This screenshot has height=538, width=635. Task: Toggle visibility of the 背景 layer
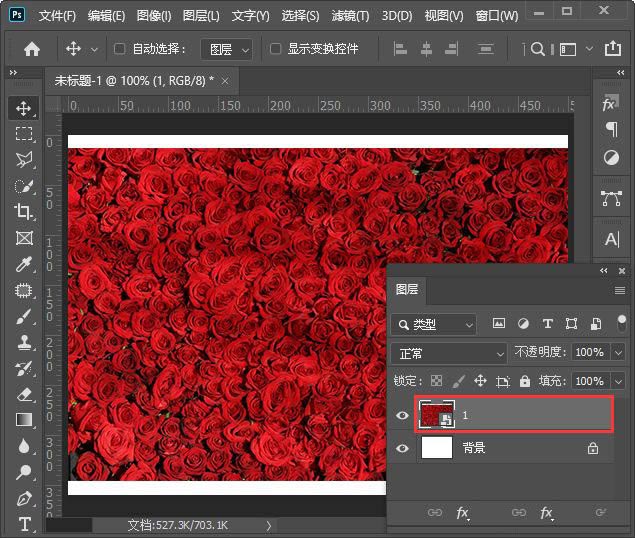[402, 449]
